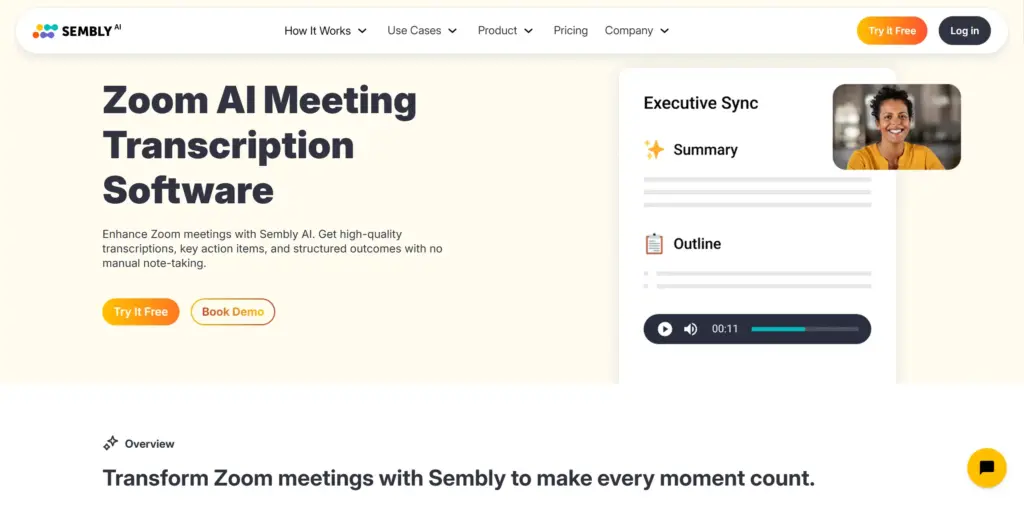
Task: Seek on the audio progress bar
Action: (x=804, y=329)
